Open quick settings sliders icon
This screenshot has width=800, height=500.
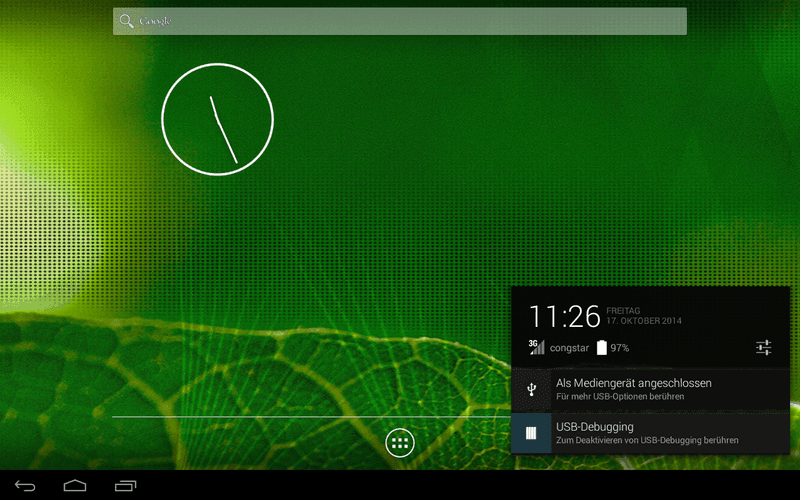coord(763,348)
